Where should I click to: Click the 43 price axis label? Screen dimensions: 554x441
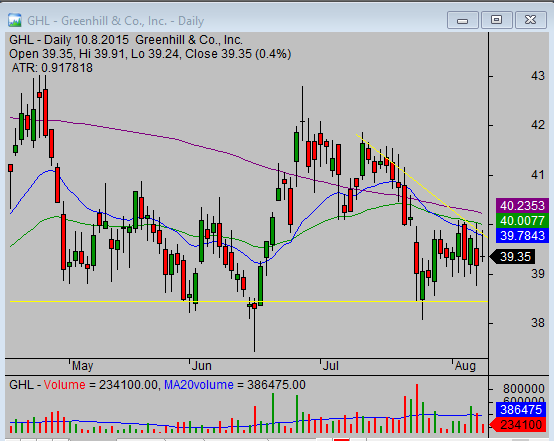click(538, 76)
